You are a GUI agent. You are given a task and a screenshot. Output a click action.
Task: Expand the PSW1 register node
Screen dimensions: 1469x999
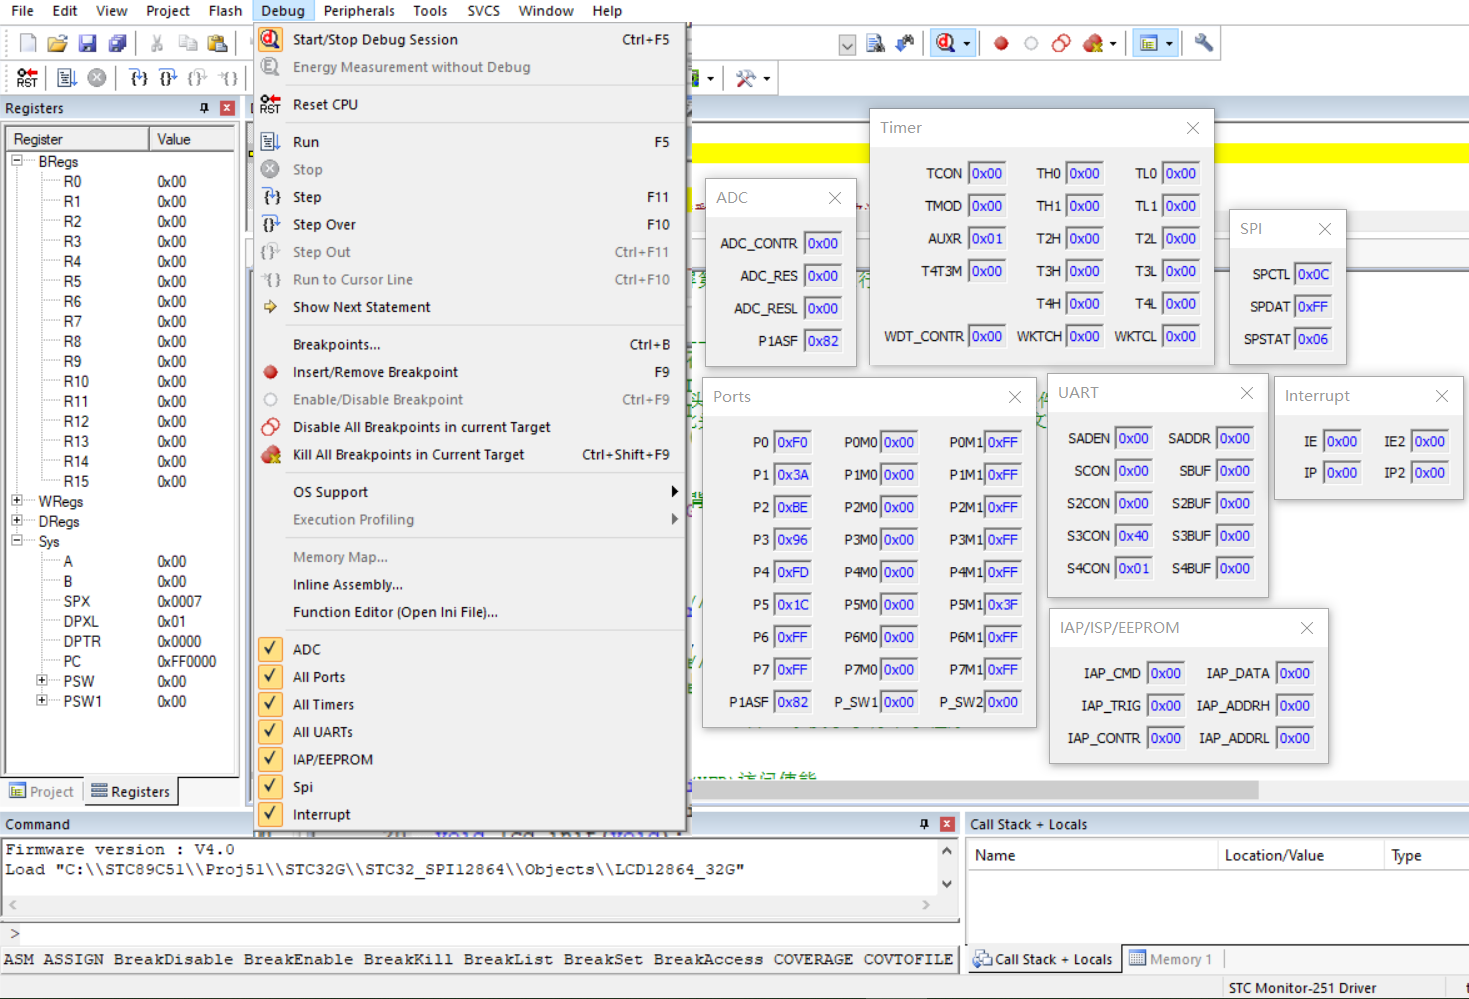point(42,700)
